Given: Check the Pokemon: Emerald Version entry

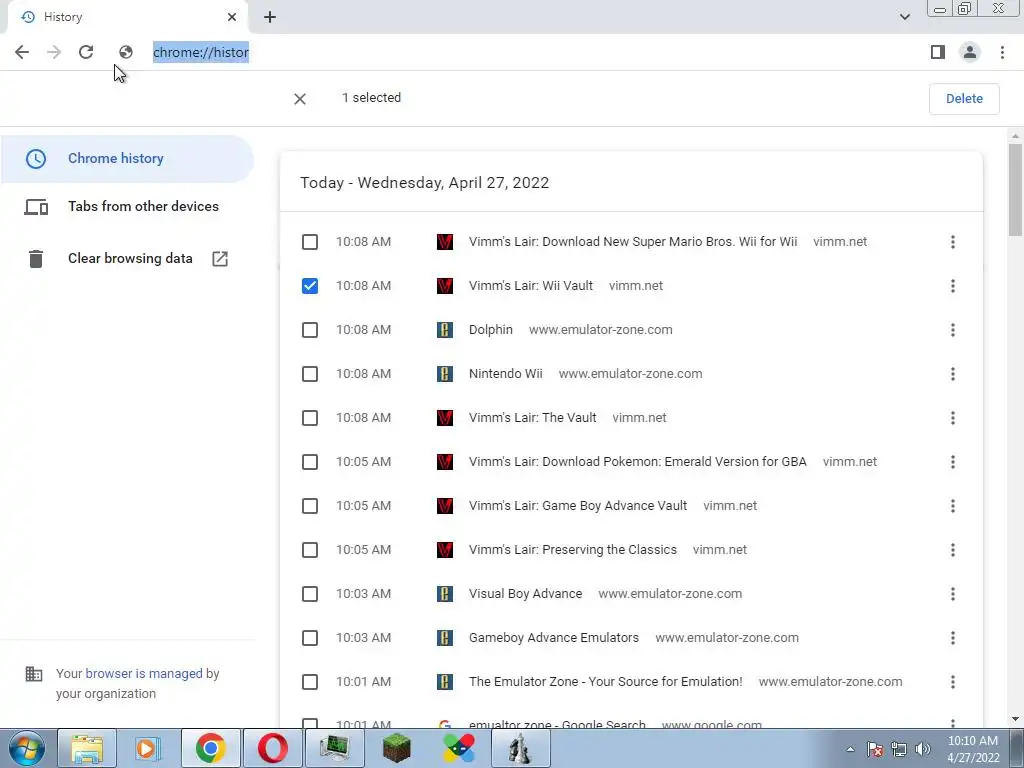Looking at the screenshot, I should (310, 462).
